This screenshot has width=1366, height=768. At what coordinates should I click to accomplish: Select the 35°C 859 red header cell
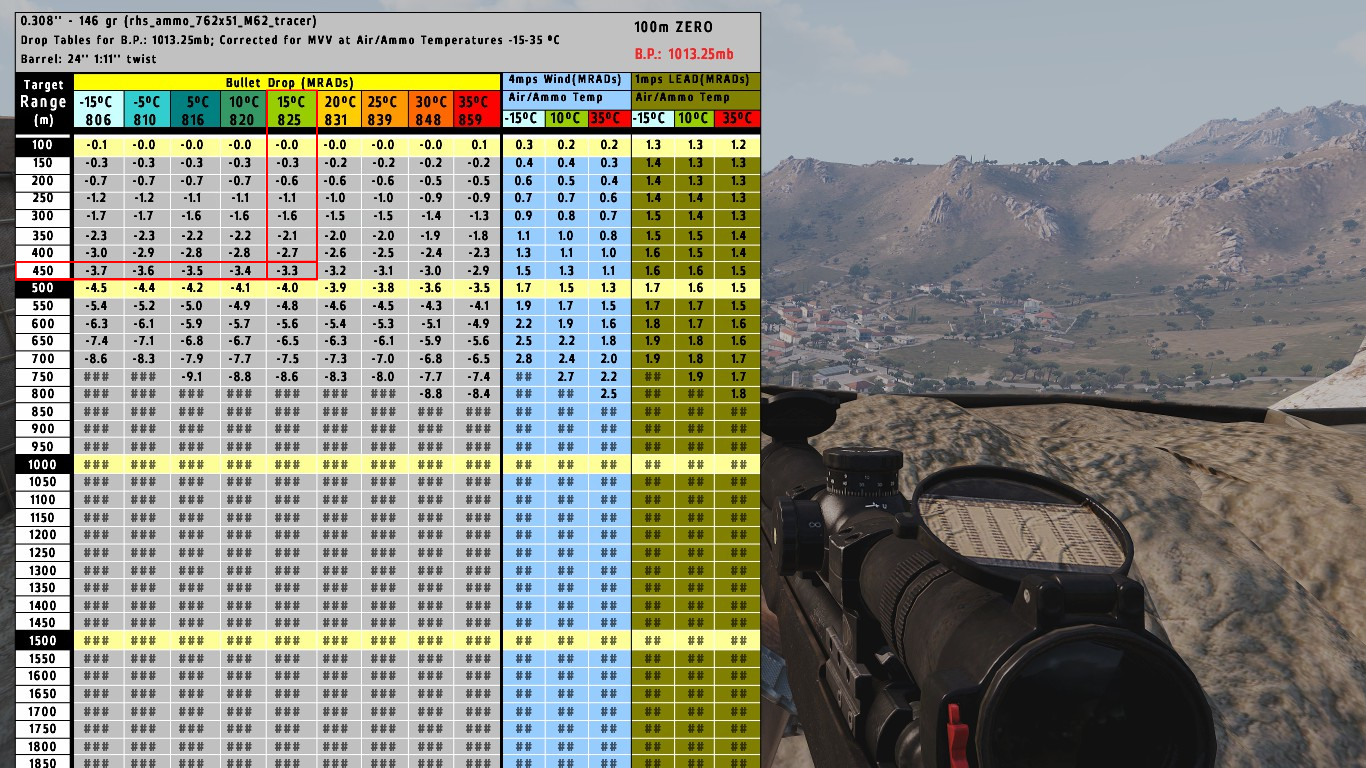tap(475, 110)
